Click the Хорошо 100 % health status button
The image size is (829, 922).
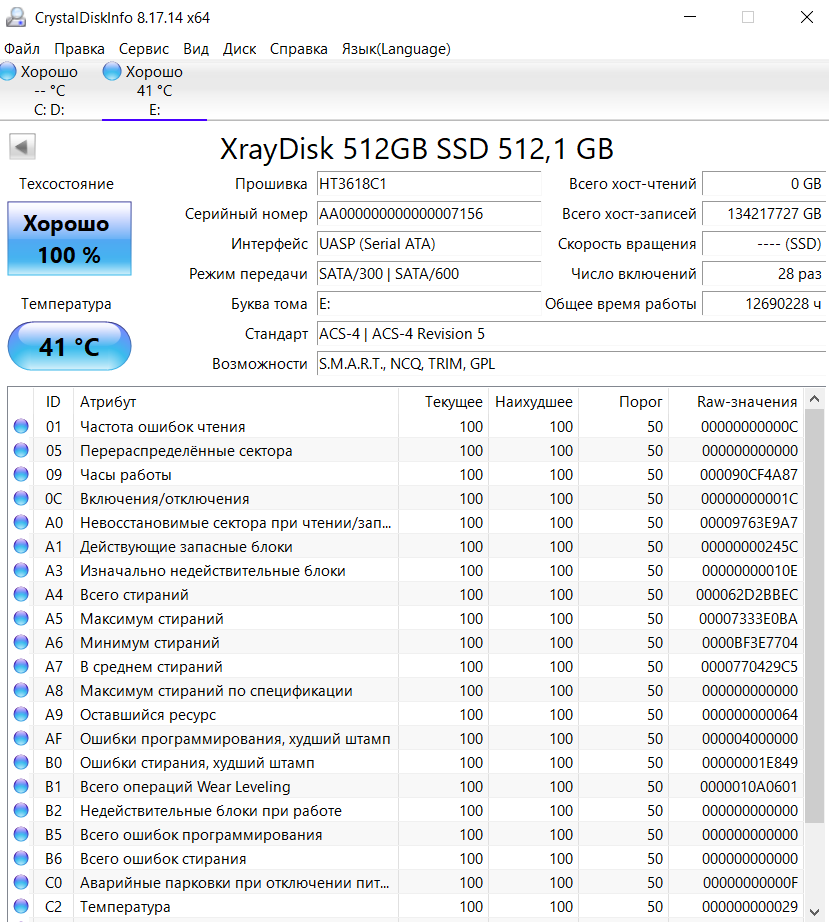coord(69,238)
